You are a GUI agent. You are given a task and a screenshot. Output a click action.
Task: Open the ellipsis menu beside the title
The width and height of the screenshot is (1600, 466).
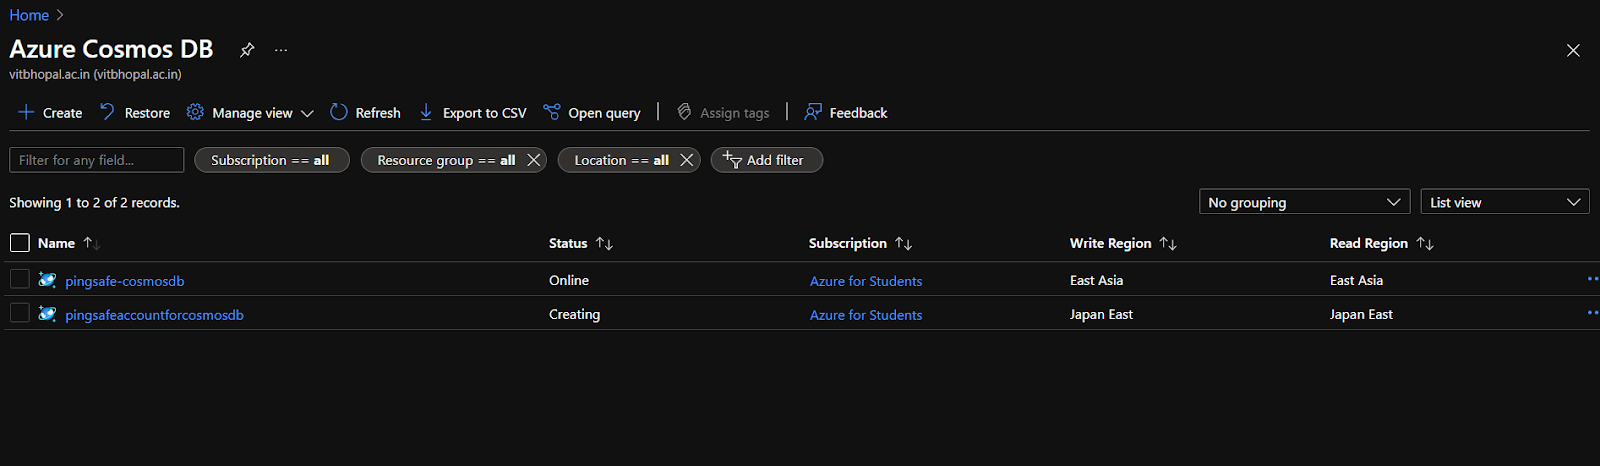tap(281, 50)
